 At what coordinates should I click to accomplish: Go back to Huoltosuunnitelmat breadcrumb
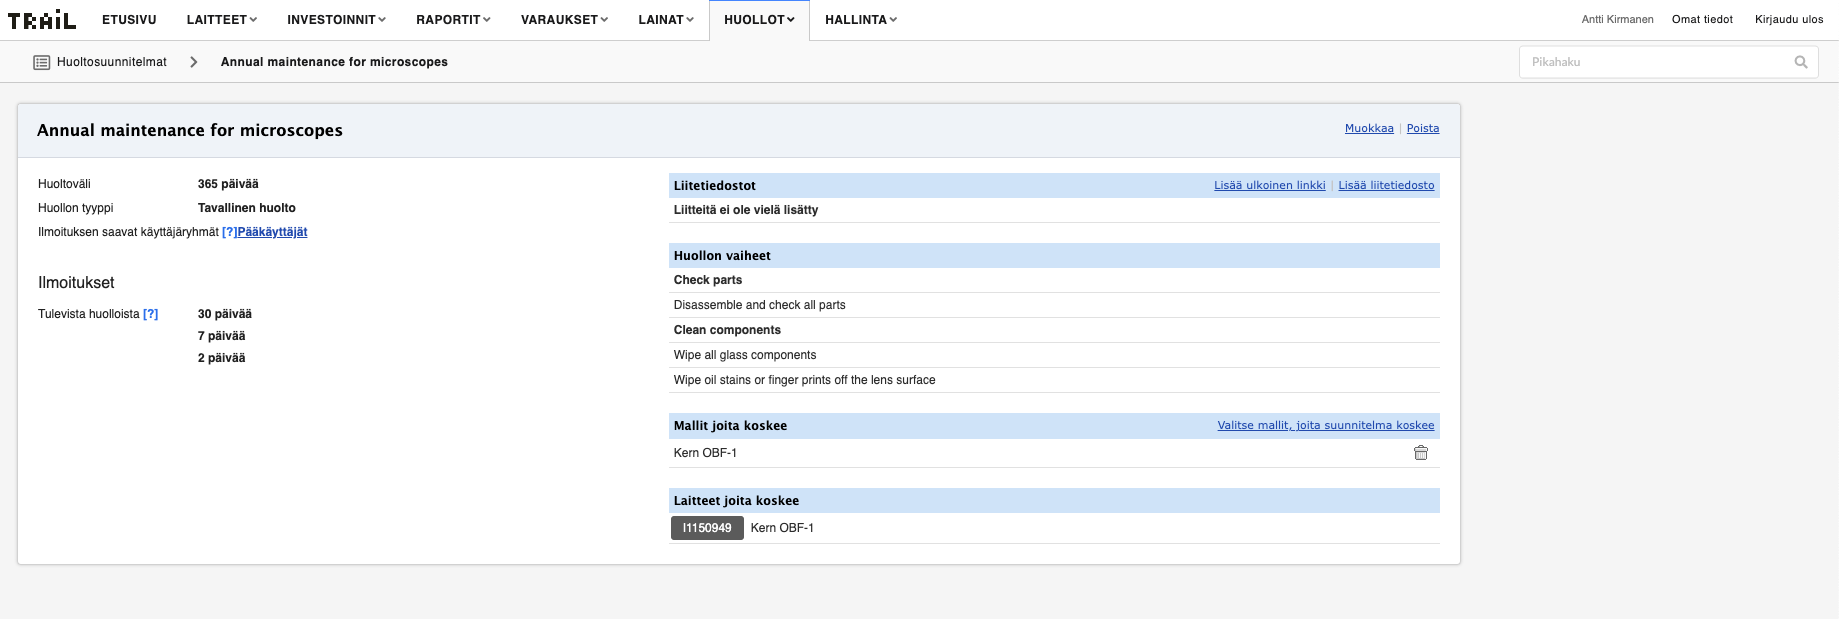pyautogui.click(x=112, y=62)
